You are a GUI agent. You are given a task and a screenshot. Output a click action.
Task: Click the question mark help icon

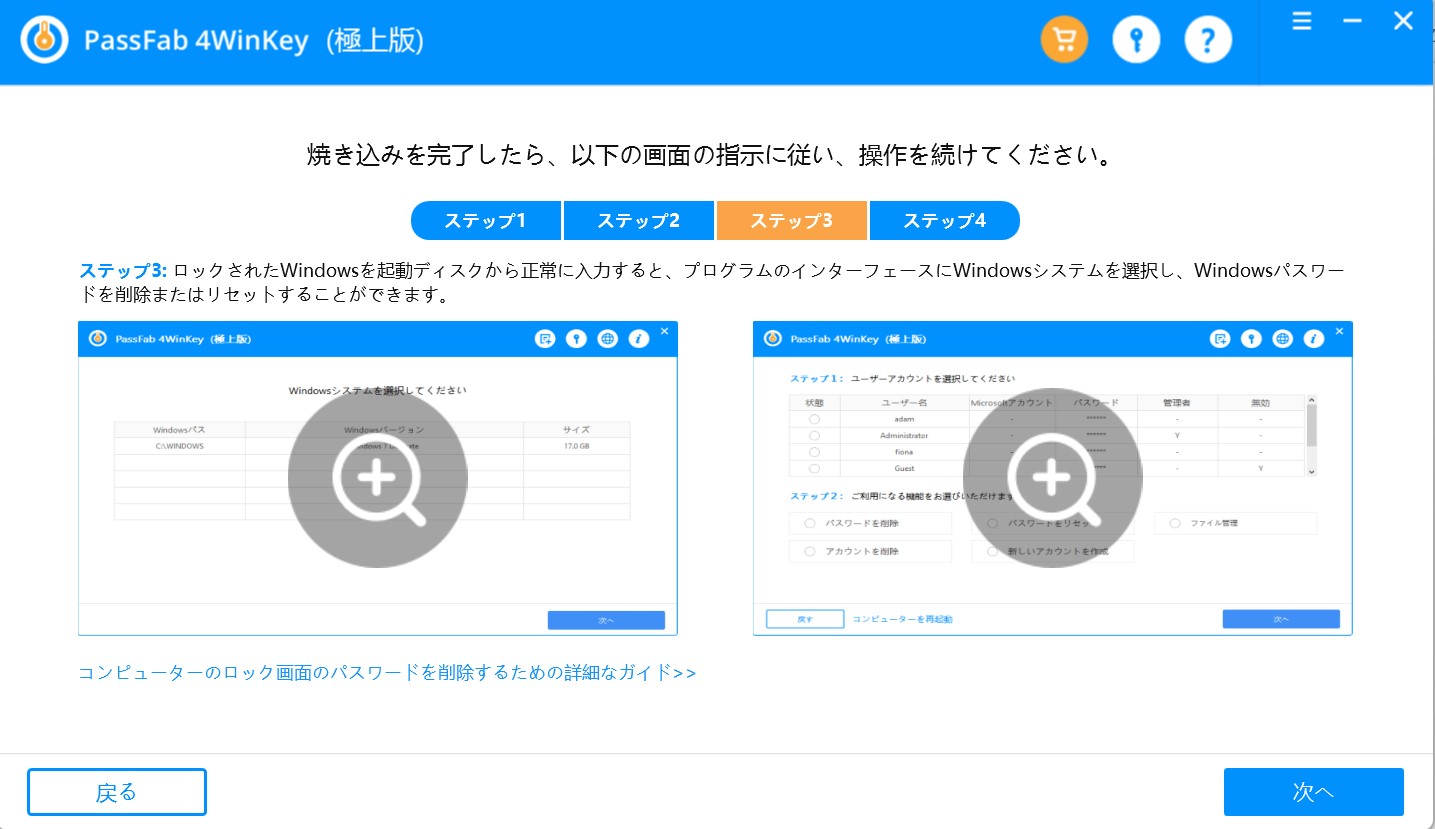(x=1208, y=41)
